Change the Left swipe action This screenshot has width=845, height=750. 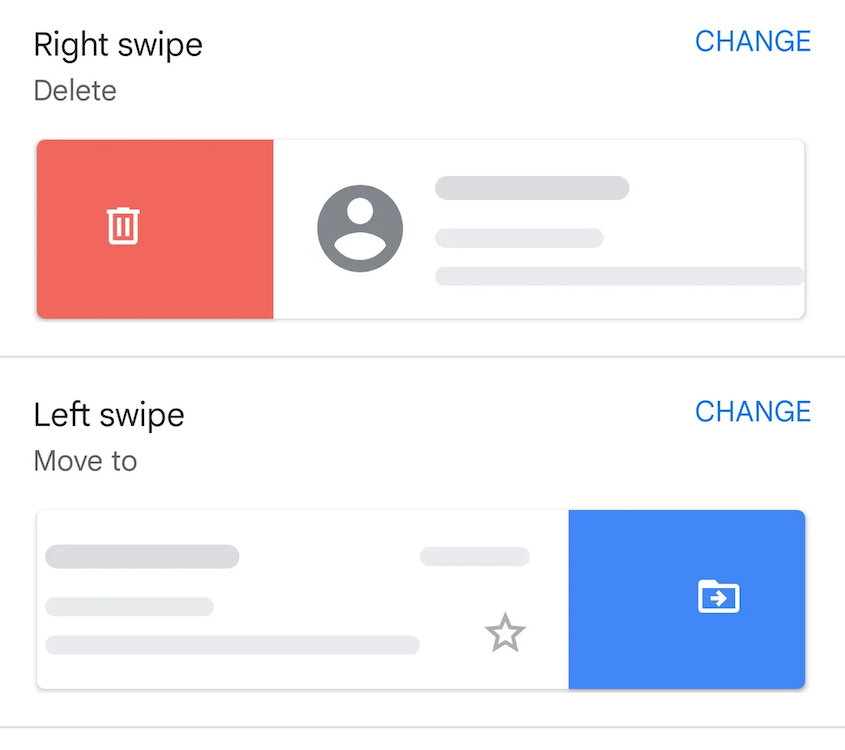point(752,412)
